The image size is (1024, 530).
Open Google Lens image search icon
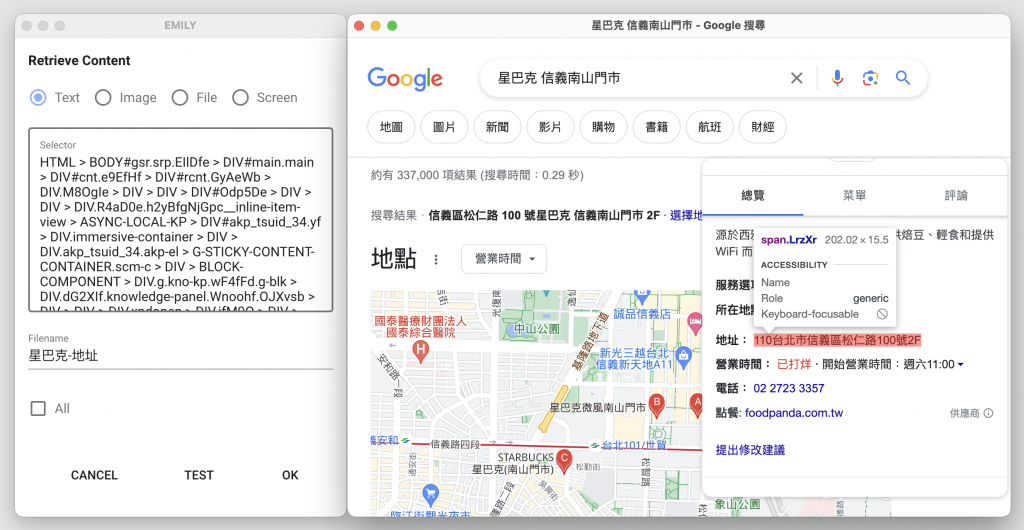(x=870, y=78)
